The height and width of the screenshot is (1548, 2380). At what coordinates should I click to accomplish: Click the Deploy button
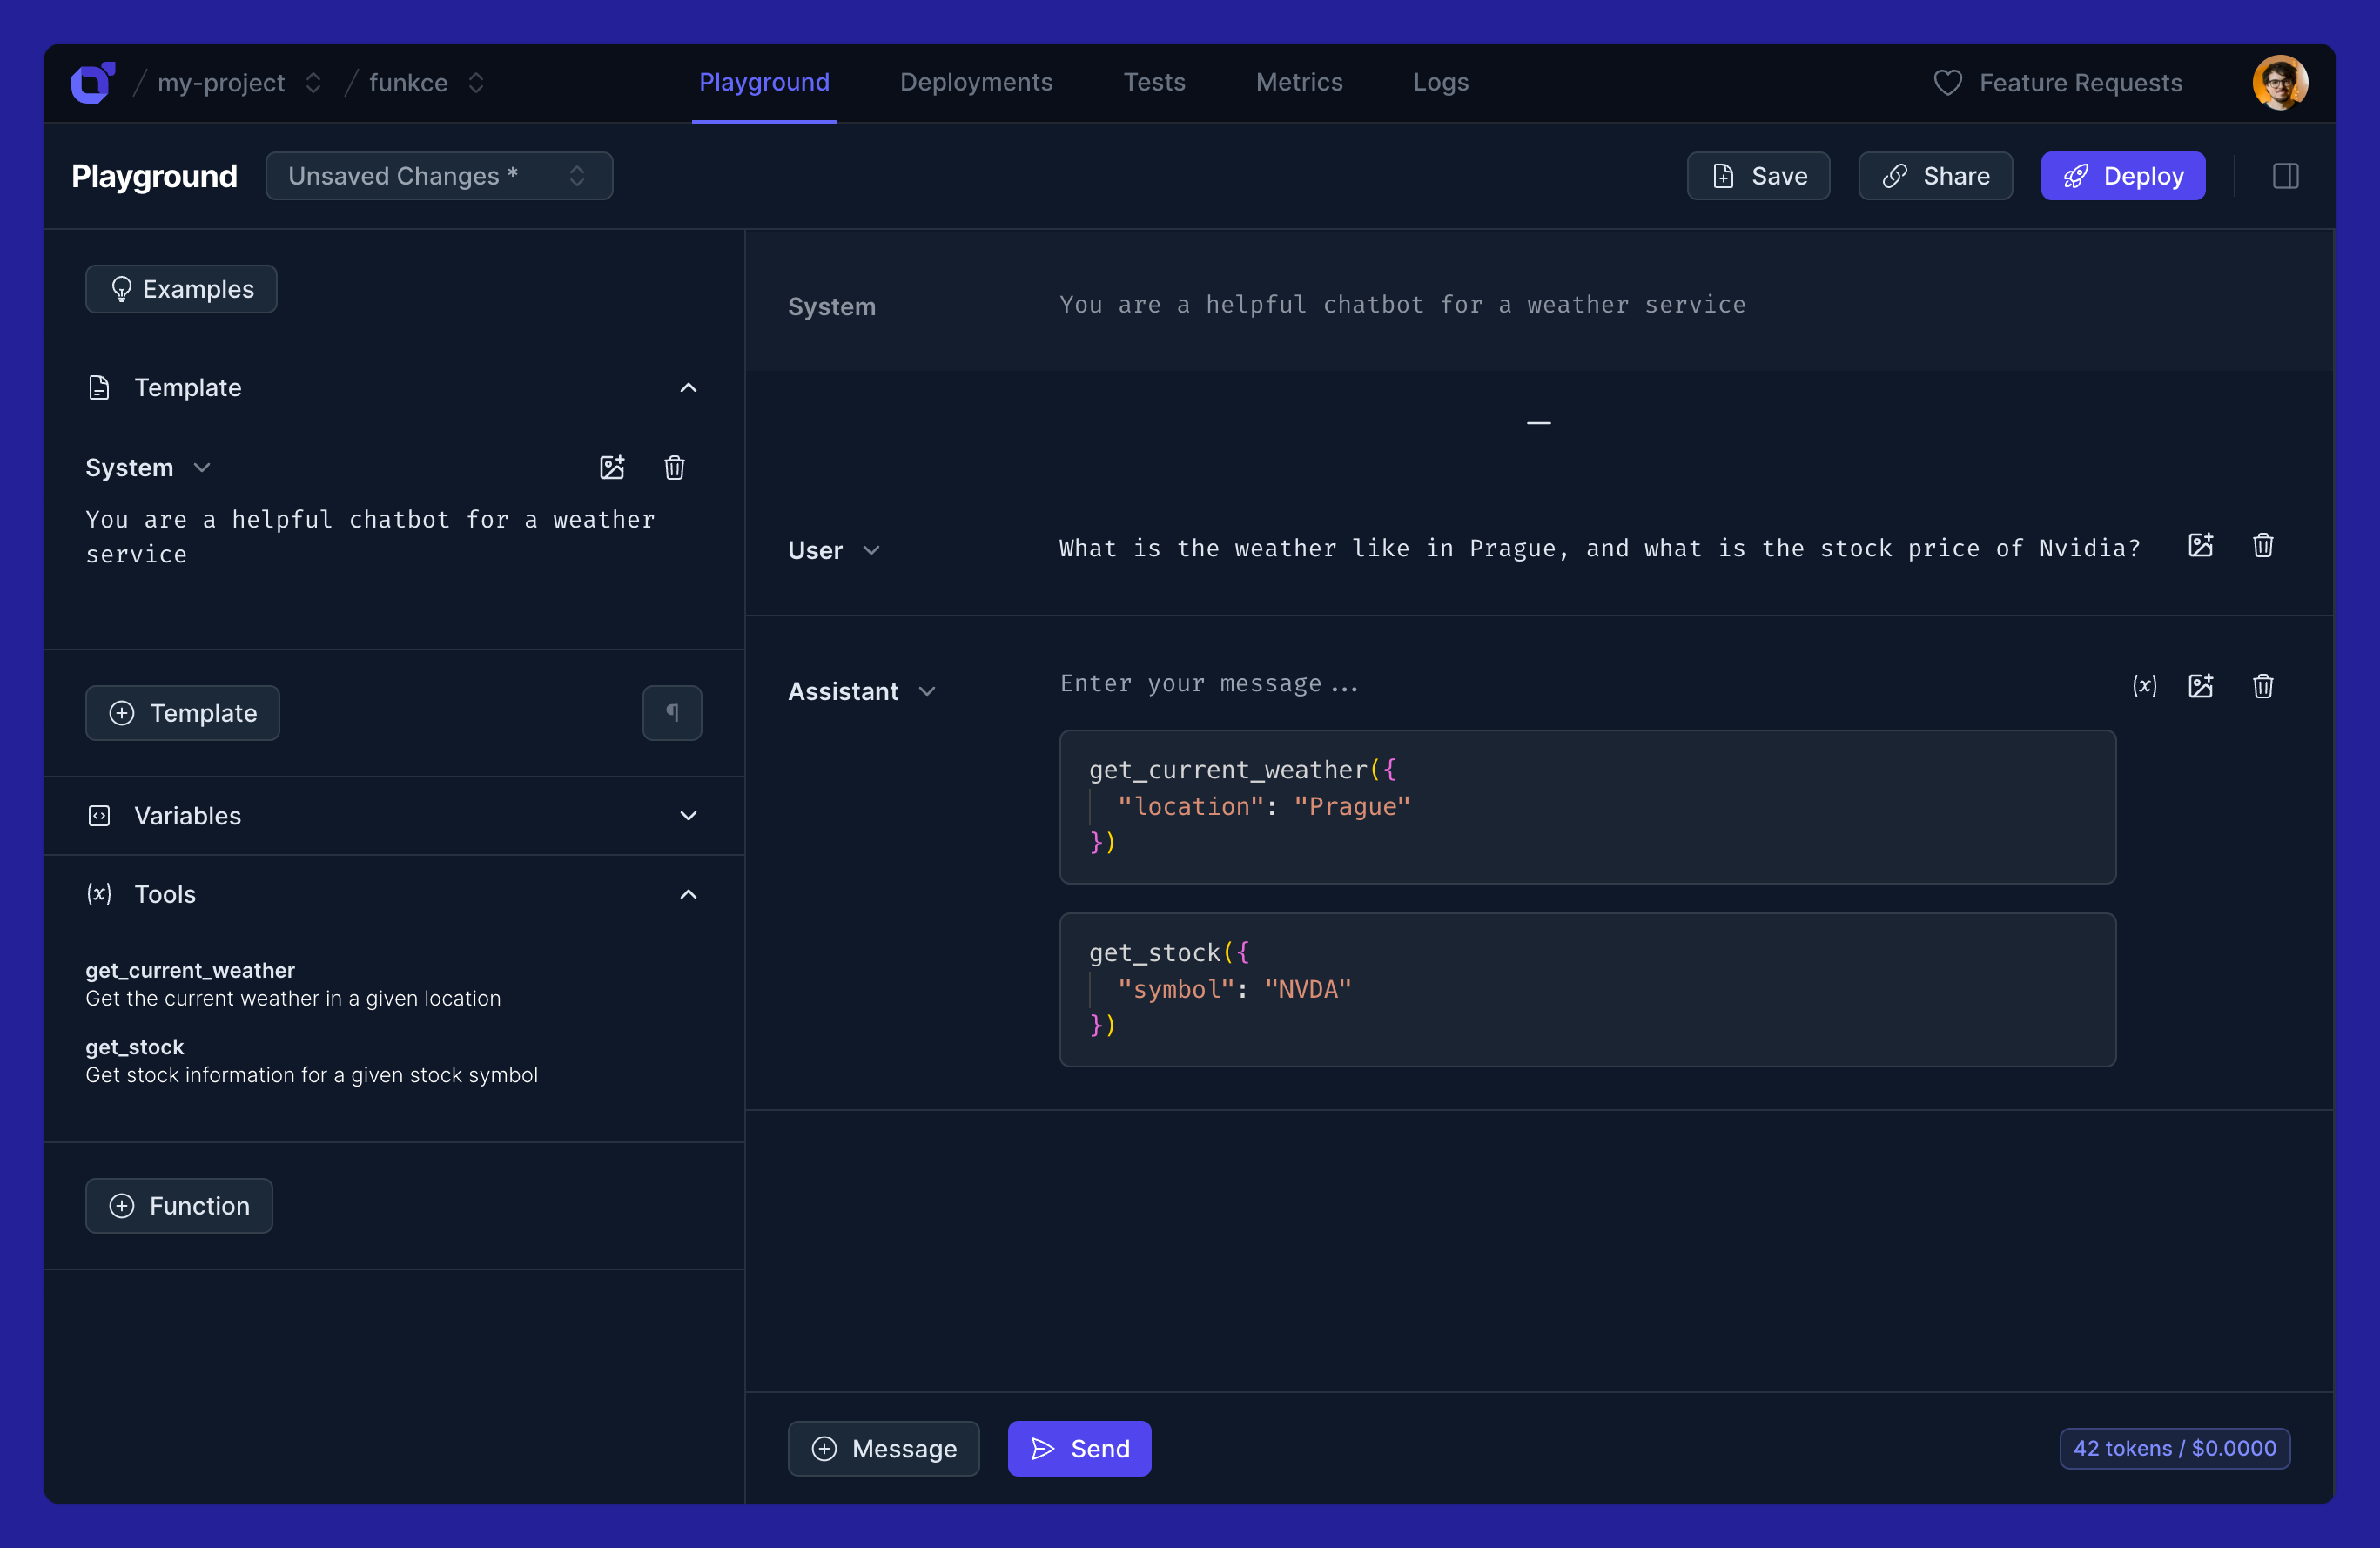(x=2123, y=175)
